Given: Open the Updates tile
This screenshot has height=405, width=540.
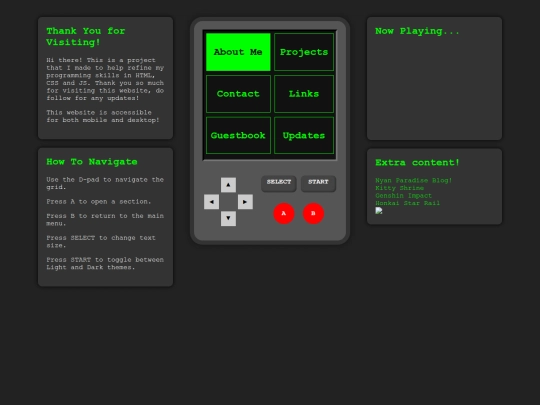Looking at the screenshot, I should tap(304, 135).
